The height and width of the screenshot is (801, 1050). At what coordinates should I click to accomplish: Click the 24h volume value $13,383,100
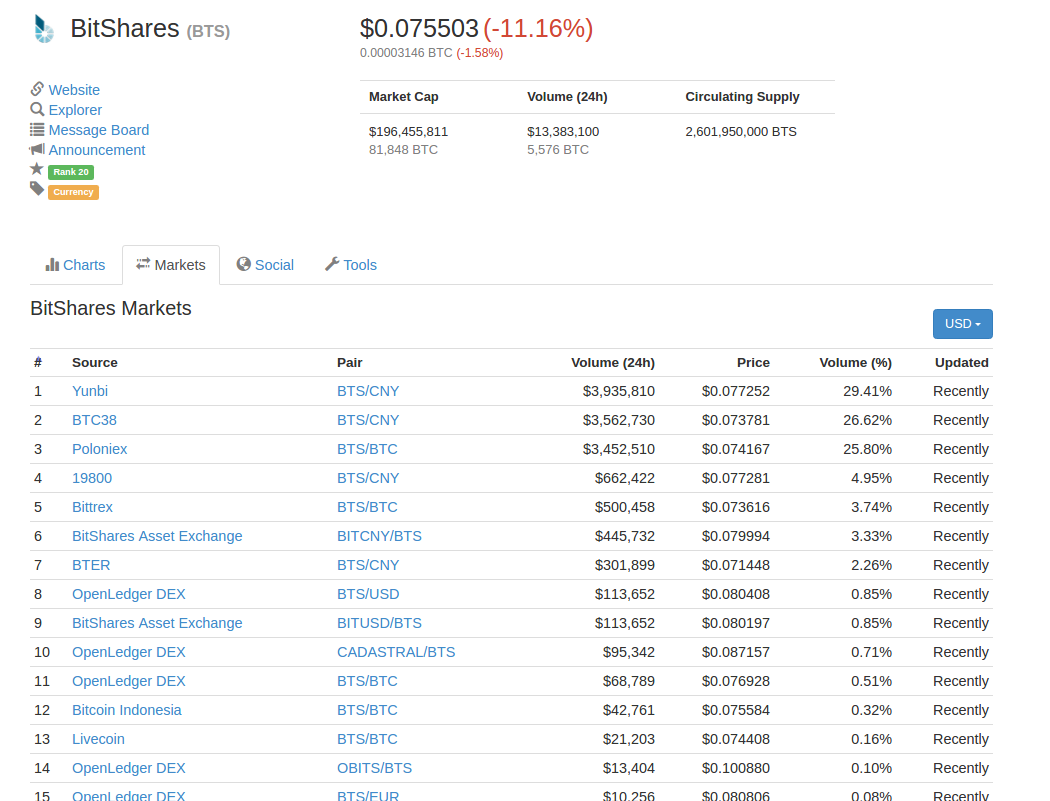coord(563,131)
